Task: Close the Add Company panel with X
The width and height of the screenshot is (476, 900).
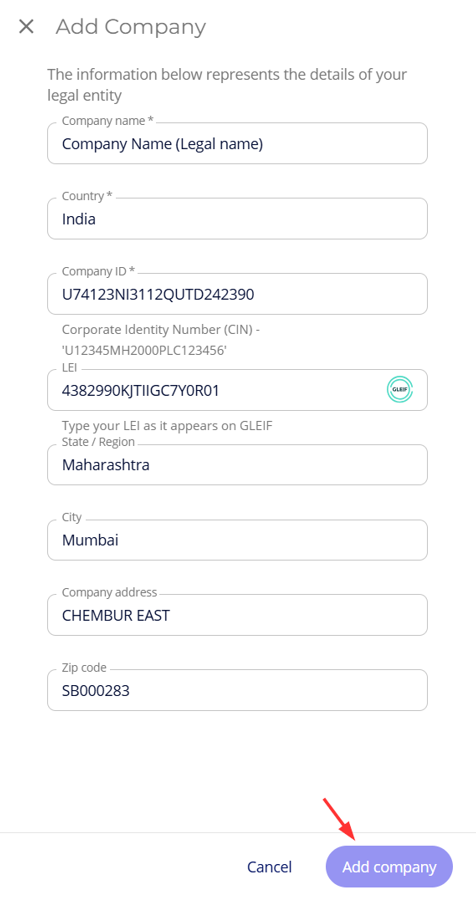Action: pos(26,26)
